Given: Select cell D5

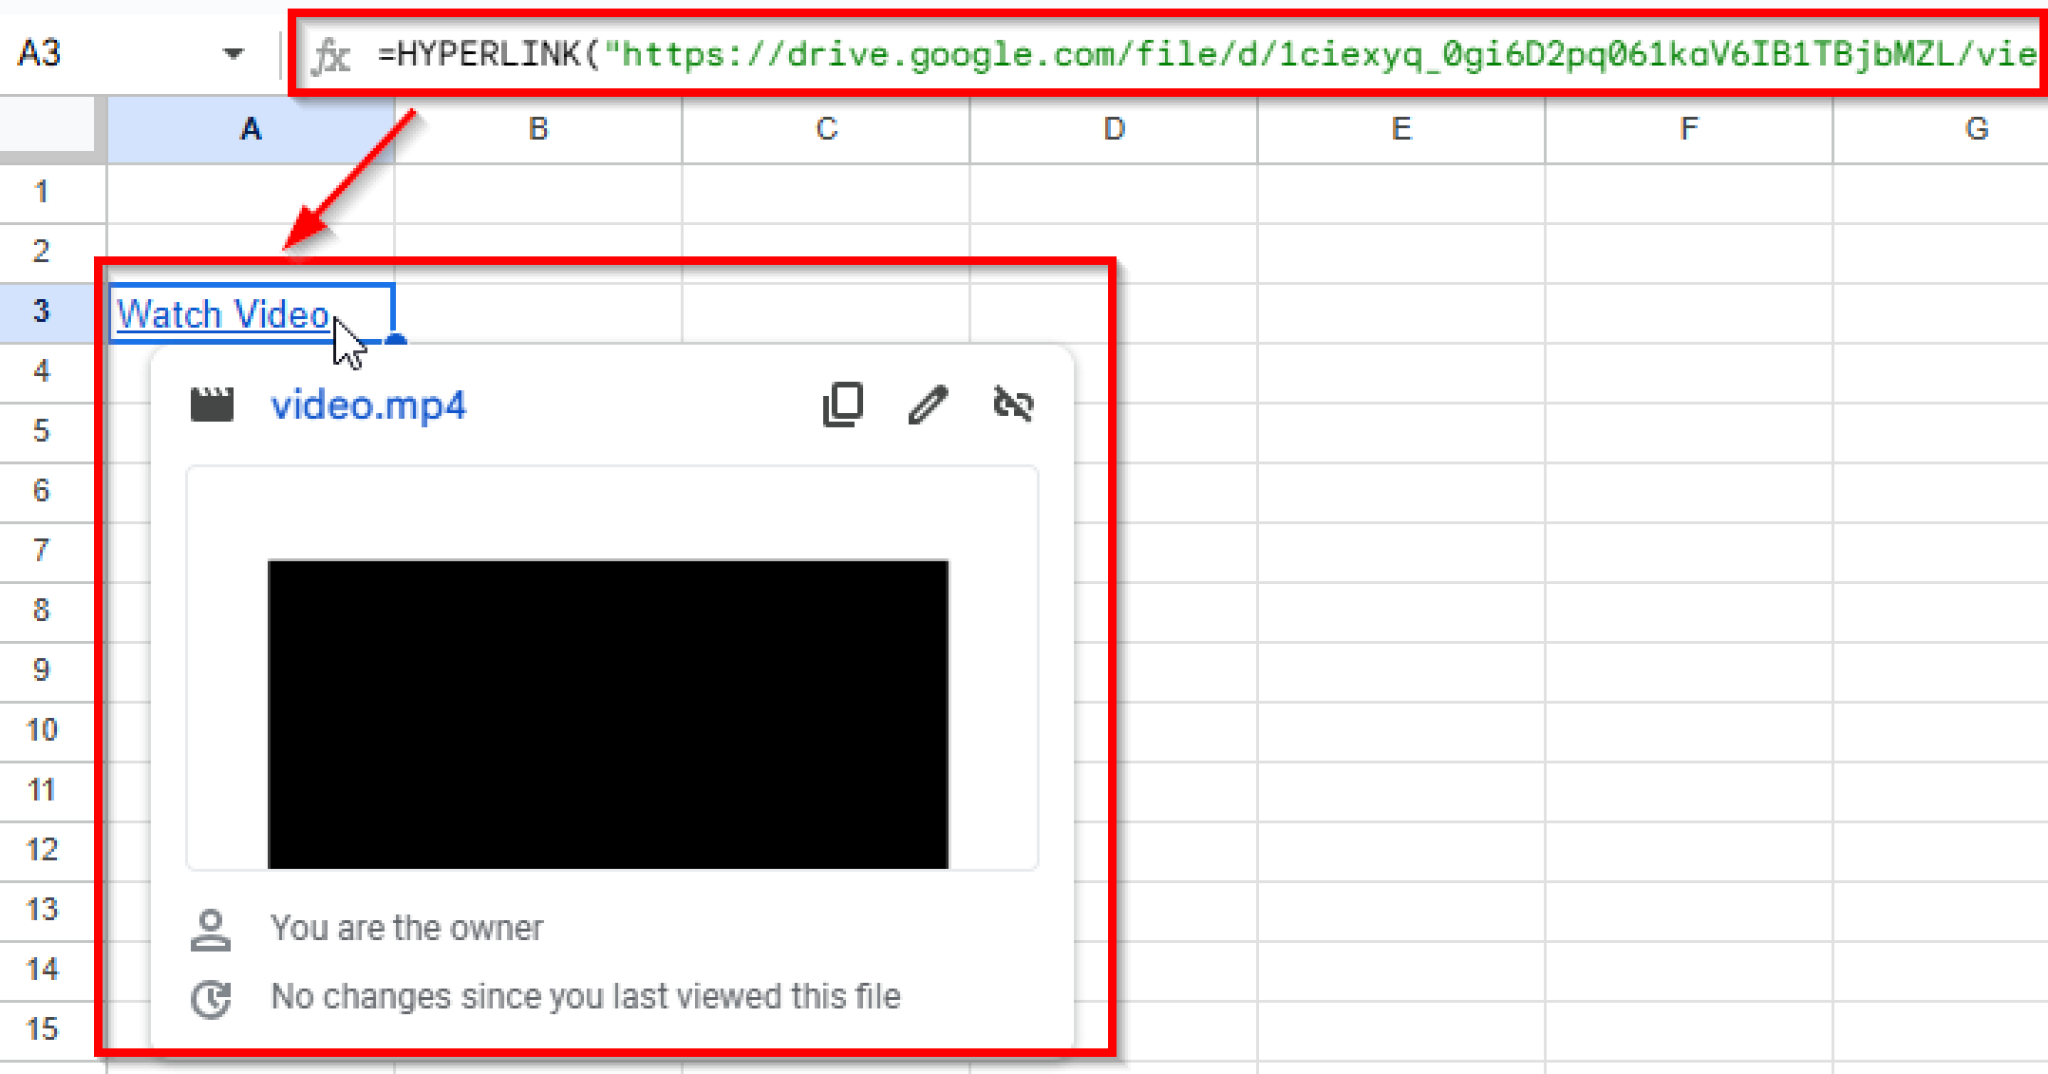Looking at the screenshot, I should [1113, 431].
